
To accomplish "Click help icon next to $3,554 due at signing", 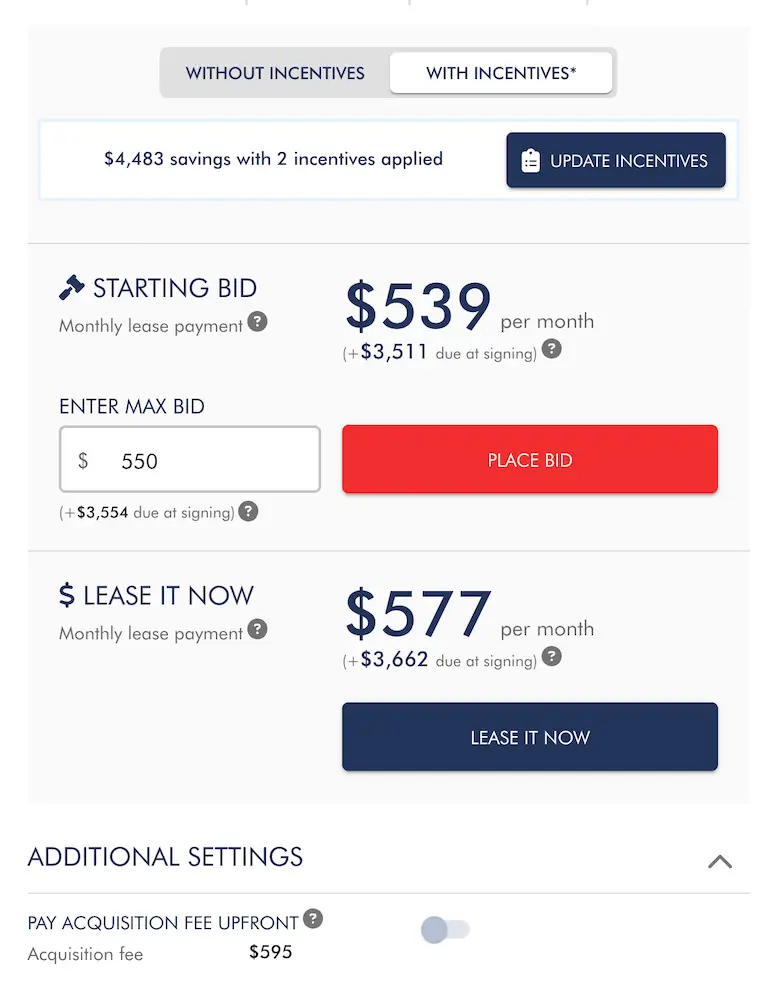I will pyautogui.click(x=248, y=511).
